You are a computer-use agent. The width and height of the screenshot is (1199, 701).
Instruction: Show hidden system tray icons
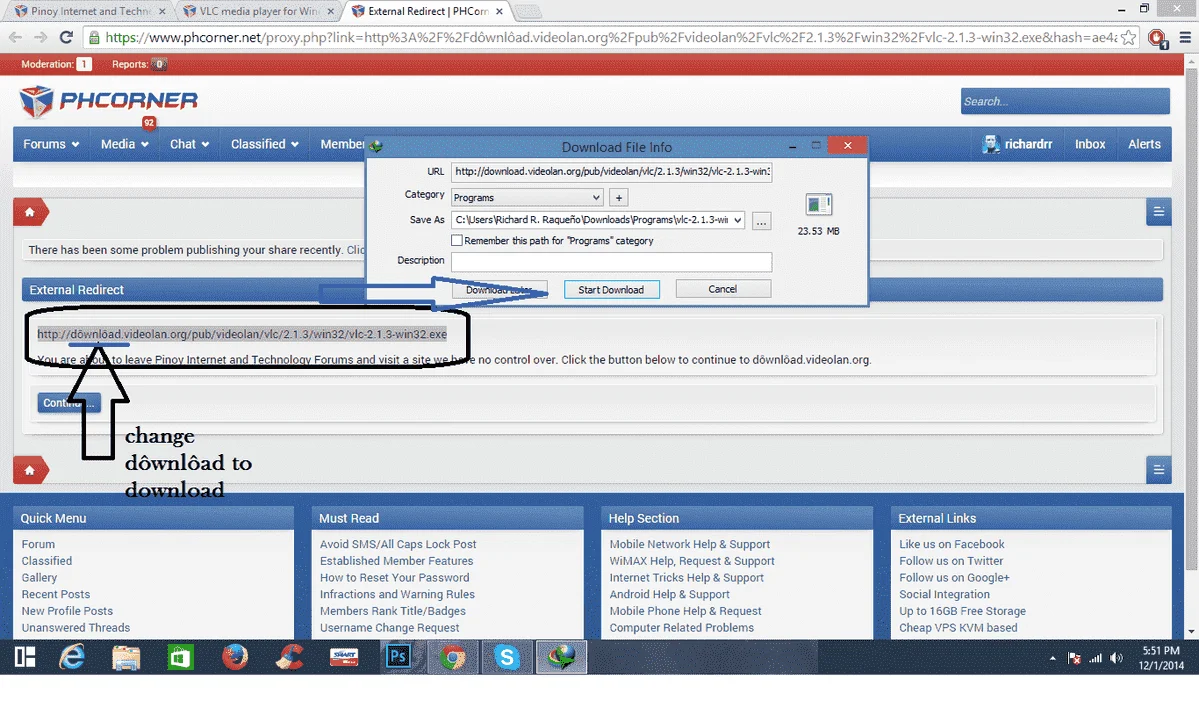[1053, 658]
